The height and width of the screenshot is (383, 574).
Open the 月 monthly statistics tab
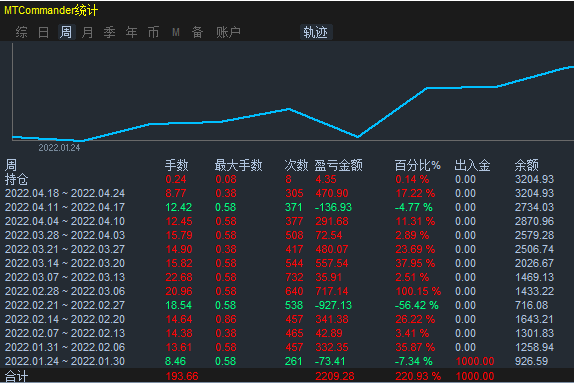[87, 32]
